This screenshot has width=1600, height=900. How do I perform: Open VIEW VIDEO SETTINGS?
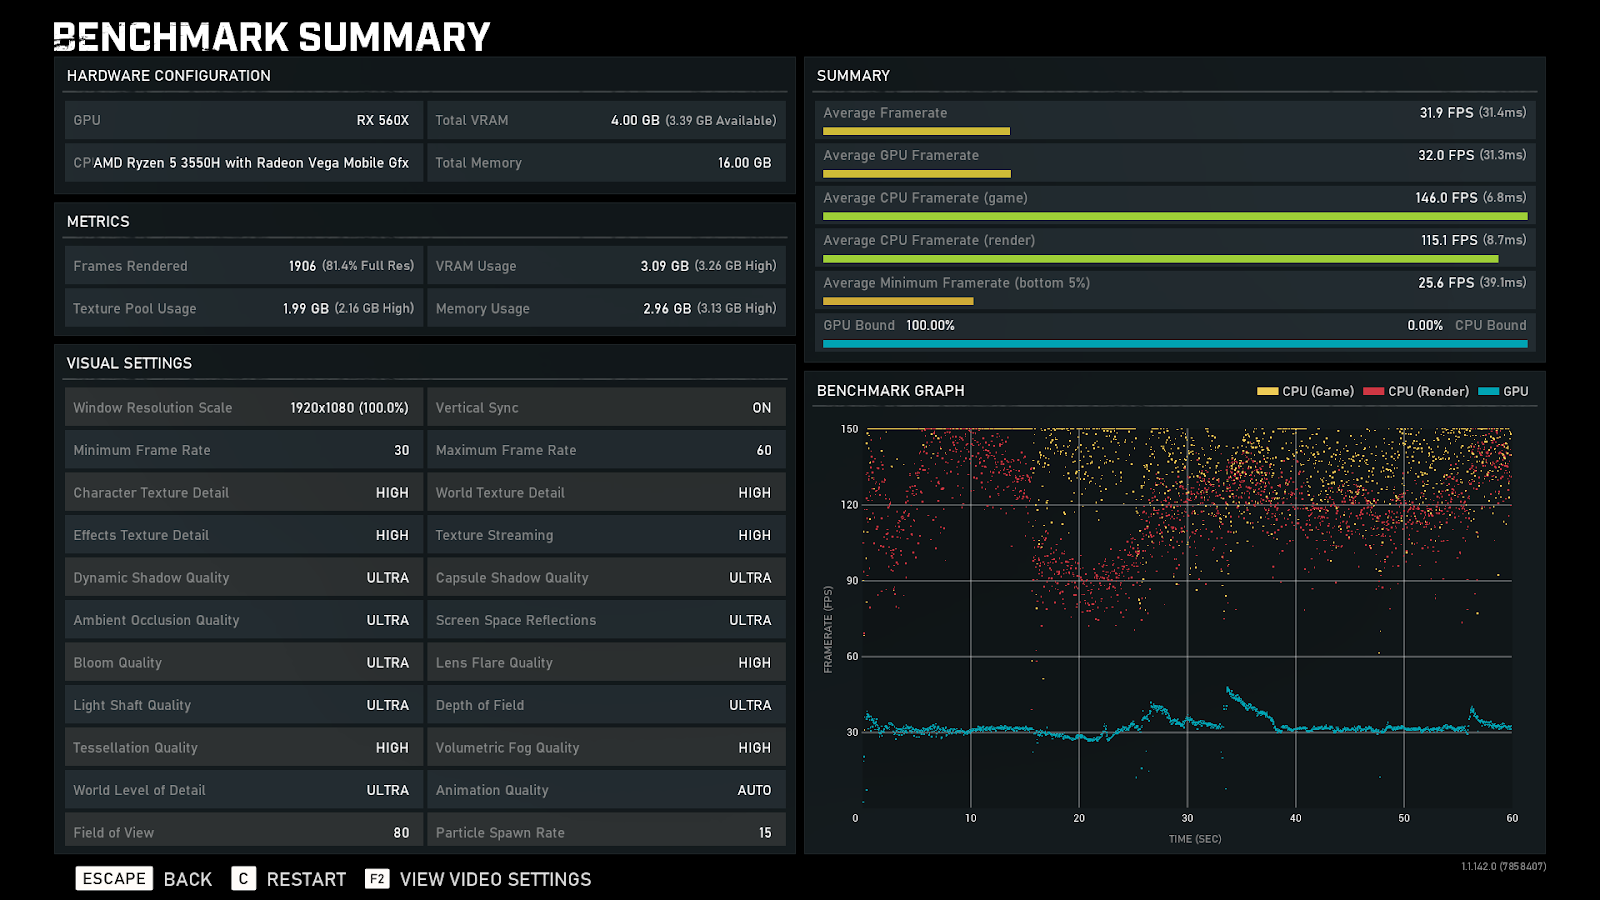pyautogui.click(x=496, y=879)
